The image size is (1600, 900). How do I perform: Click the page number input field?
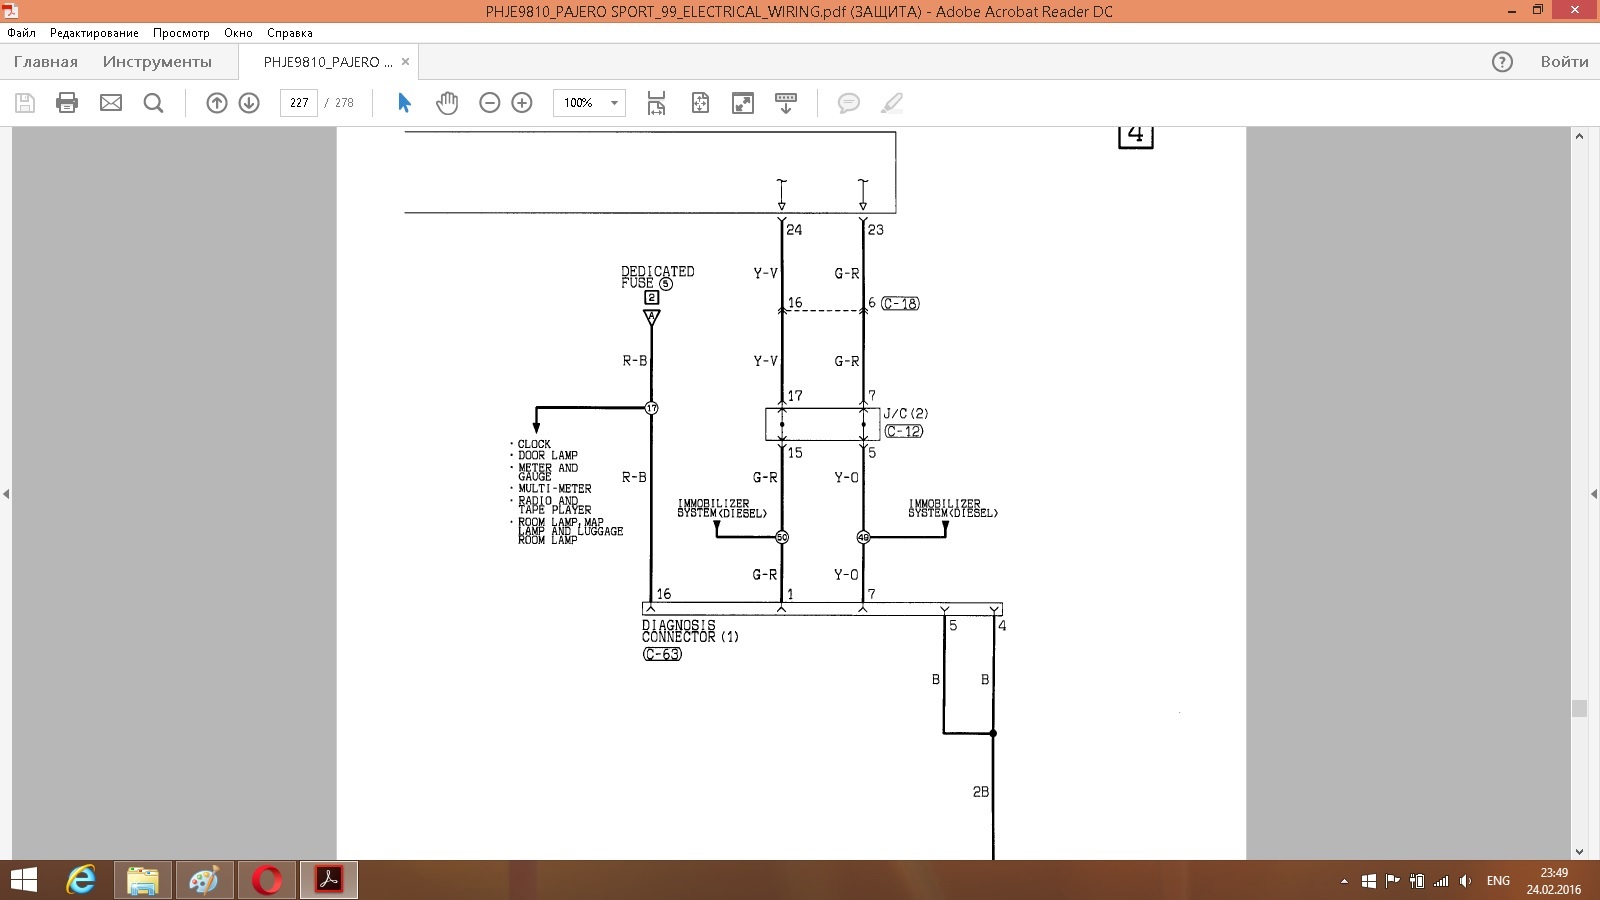click(299, 103)
